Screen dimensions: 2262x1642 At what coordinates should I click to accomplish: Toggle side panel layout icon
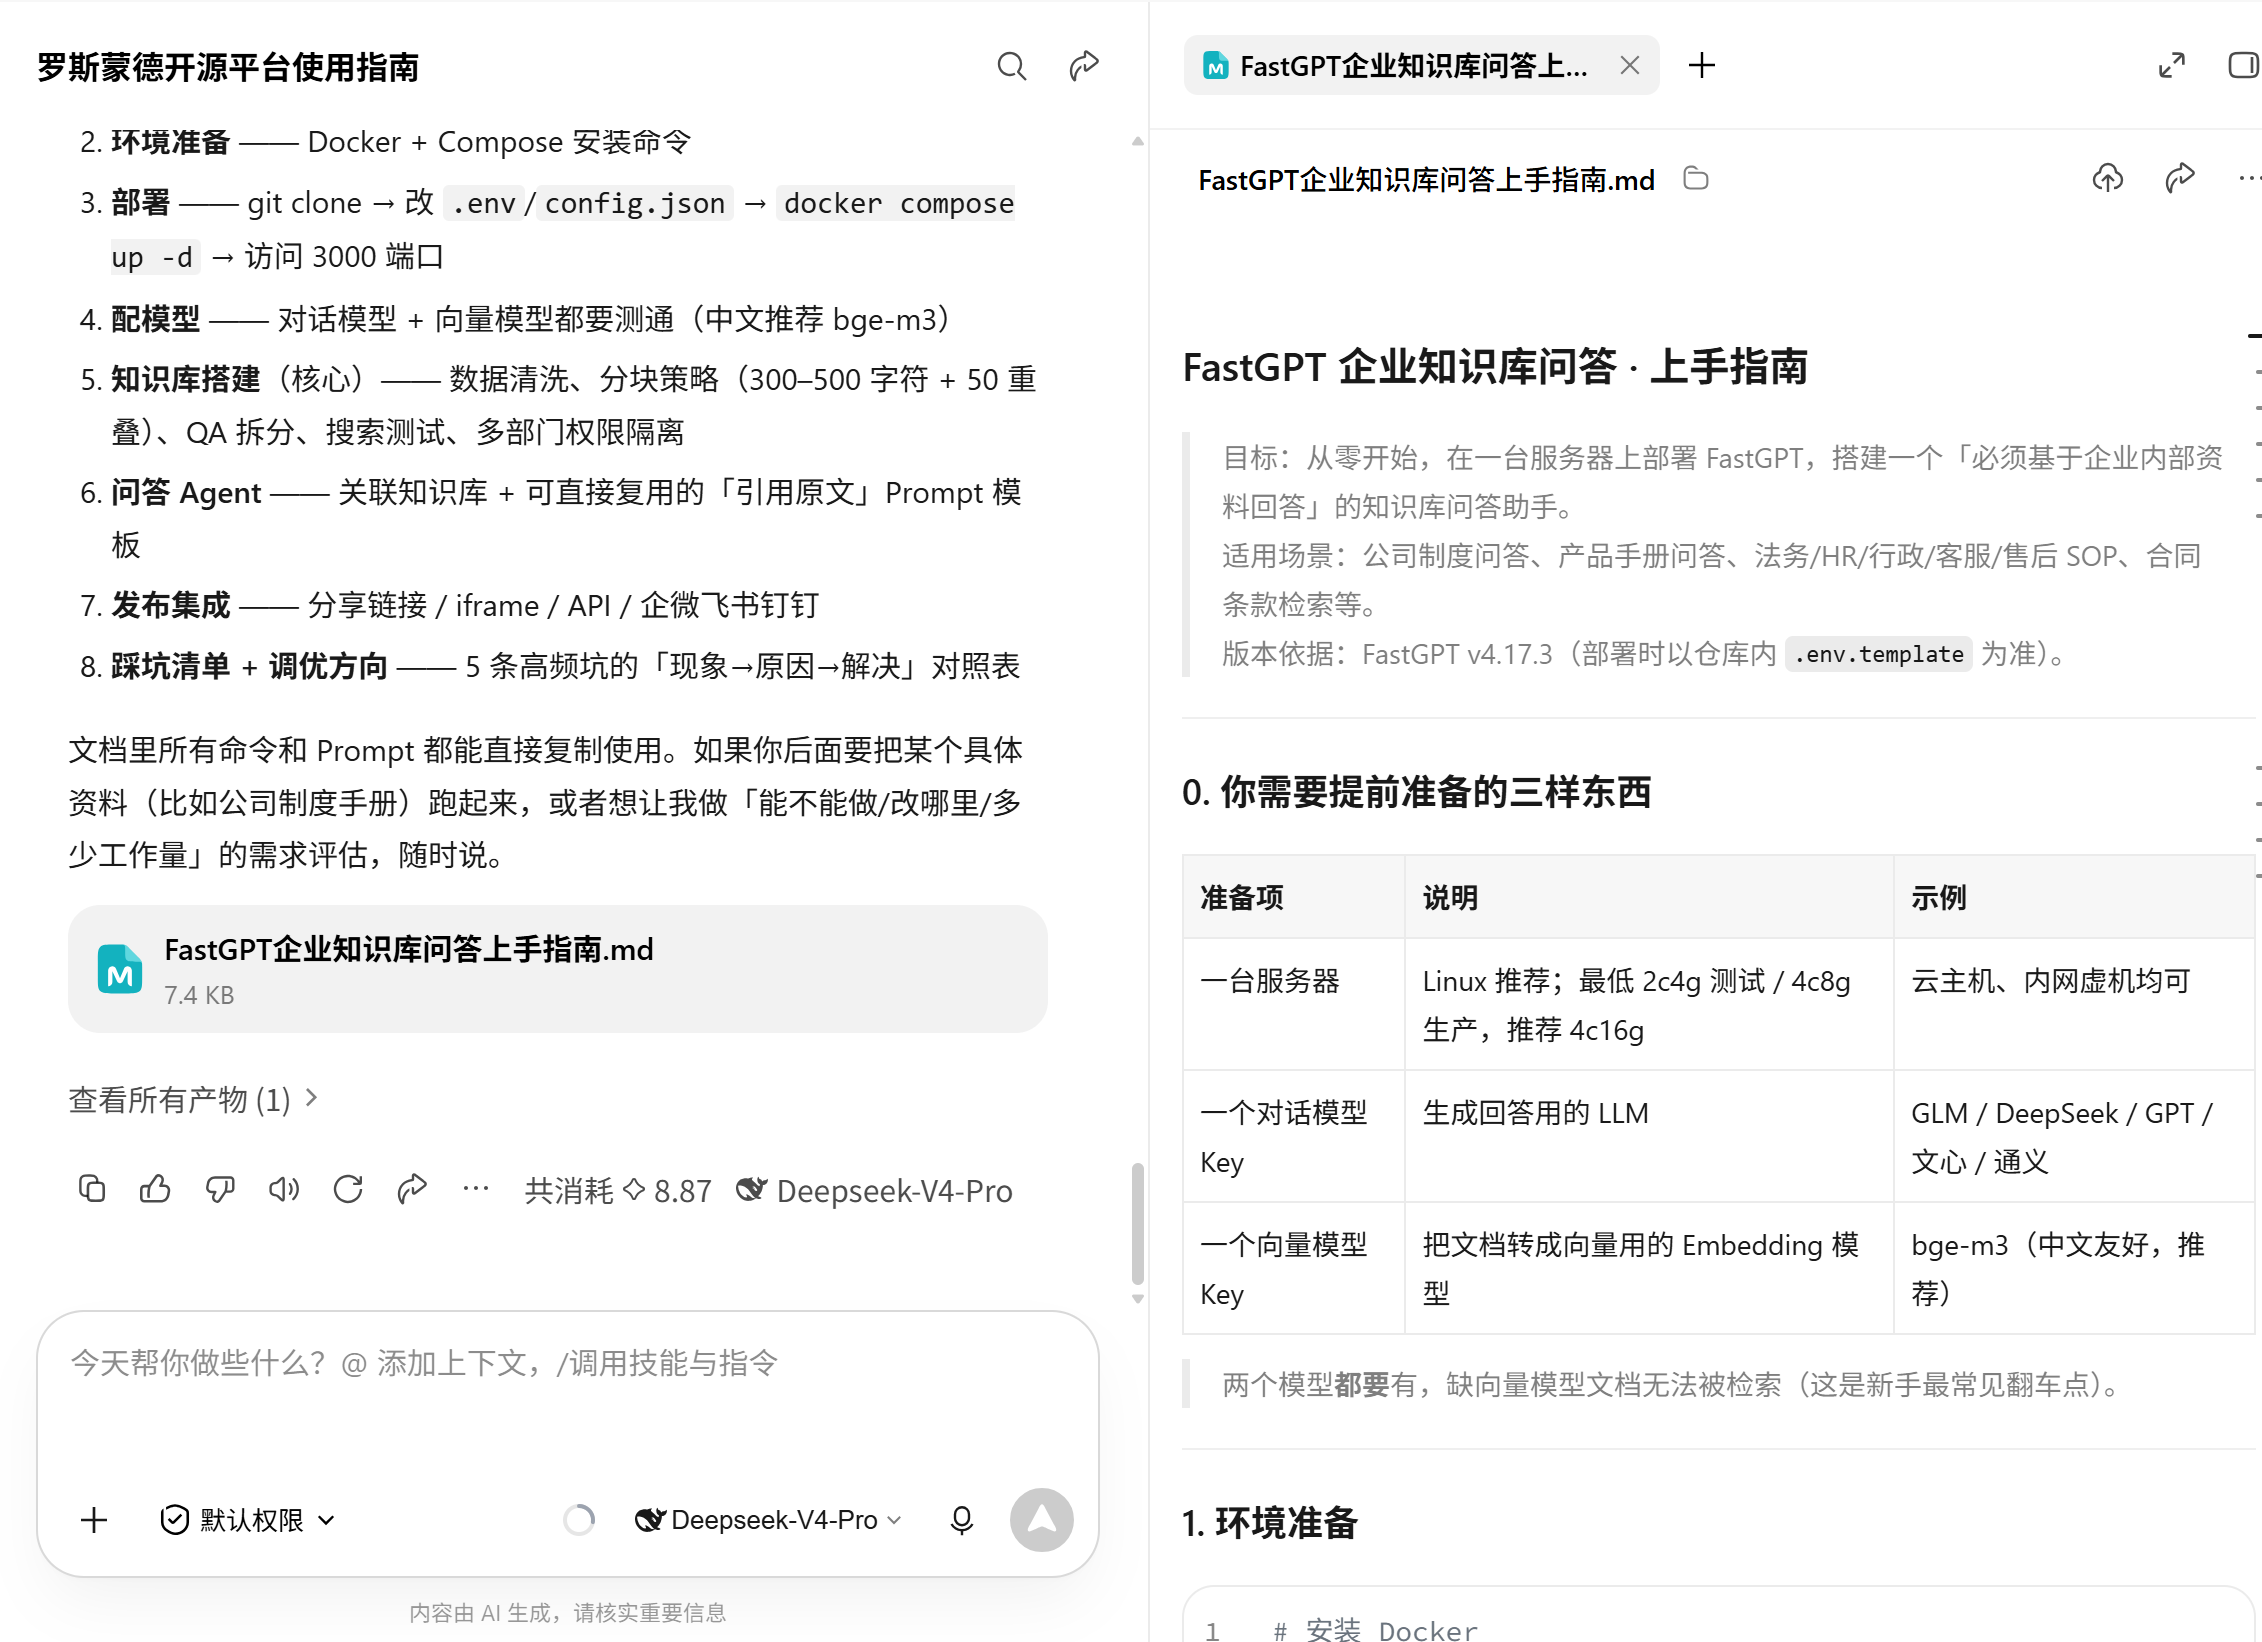click(x=2244, y=66)
